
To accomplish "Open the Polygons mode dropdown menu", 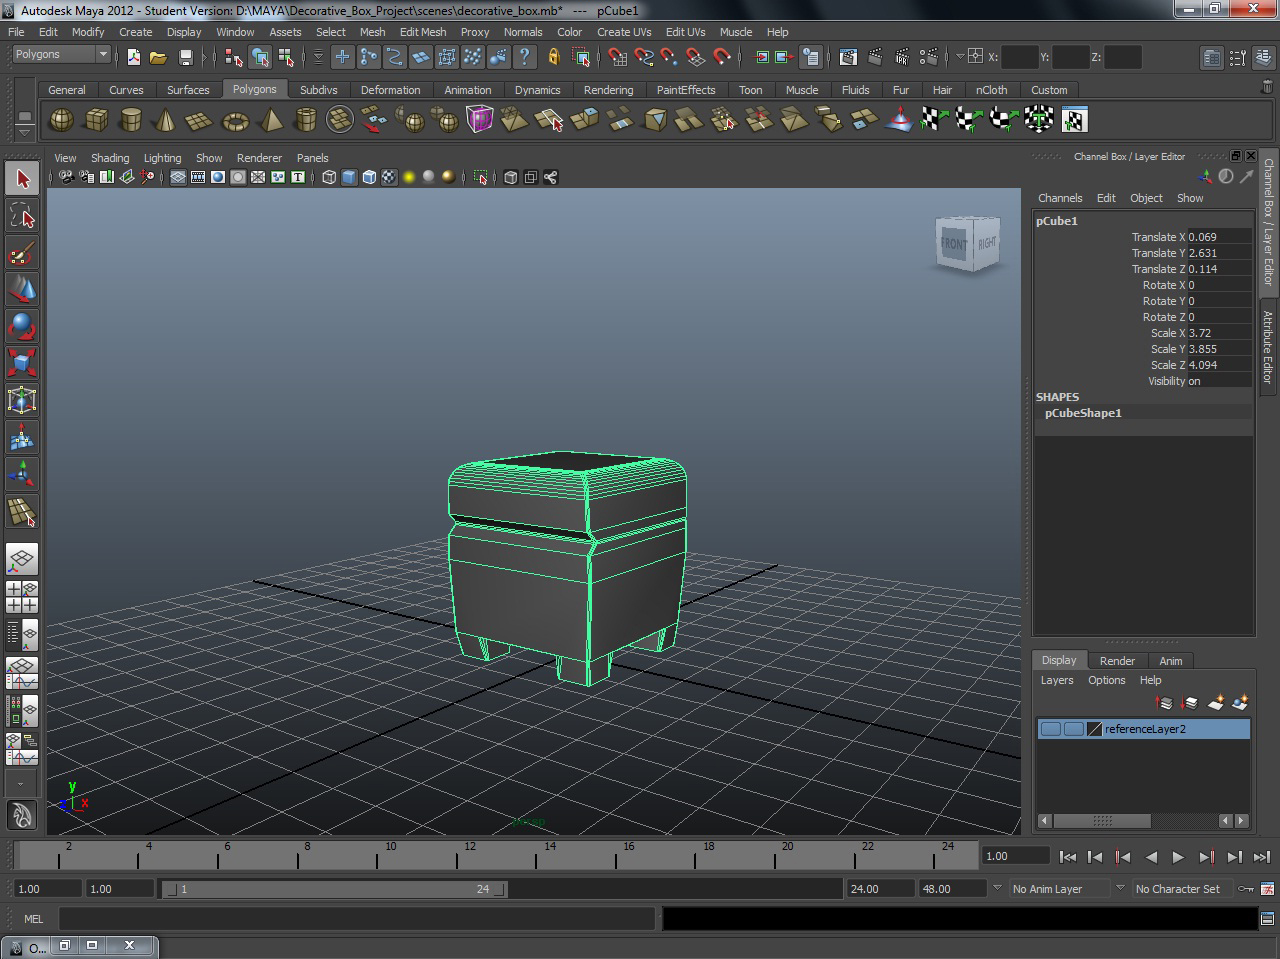I will click(x=60, y=54).
